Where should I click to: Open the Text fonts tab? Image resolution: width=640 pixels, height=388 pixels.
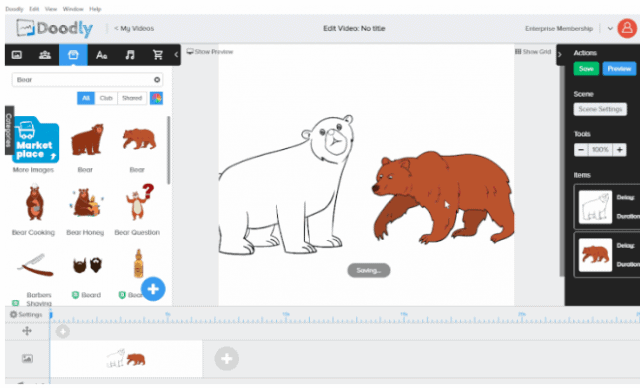click(102, 55)
